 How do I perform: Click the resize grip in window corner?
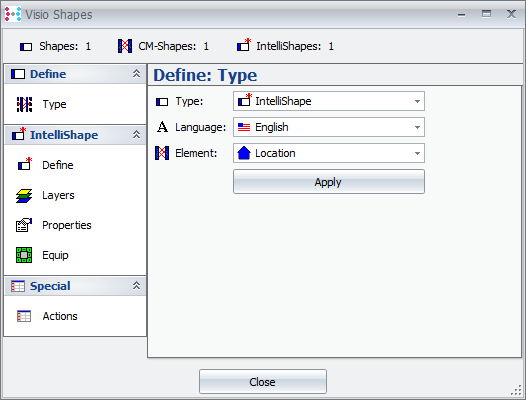click(517, 391)
